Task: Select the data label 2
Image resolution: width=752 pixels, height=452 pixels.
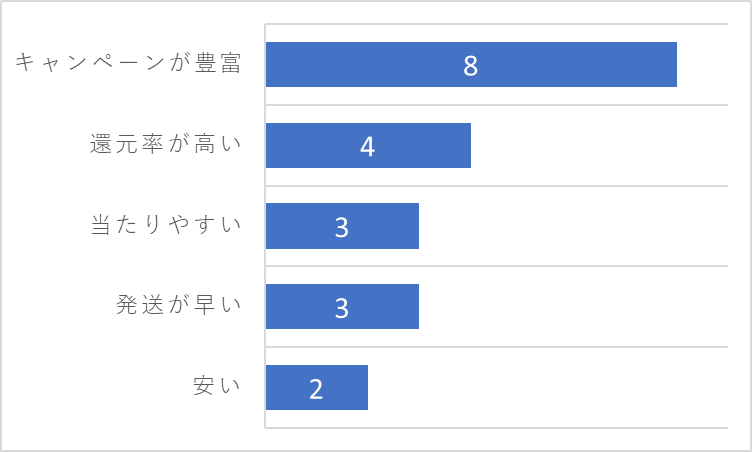Action: pyautogui.click(x=316, y=389)
